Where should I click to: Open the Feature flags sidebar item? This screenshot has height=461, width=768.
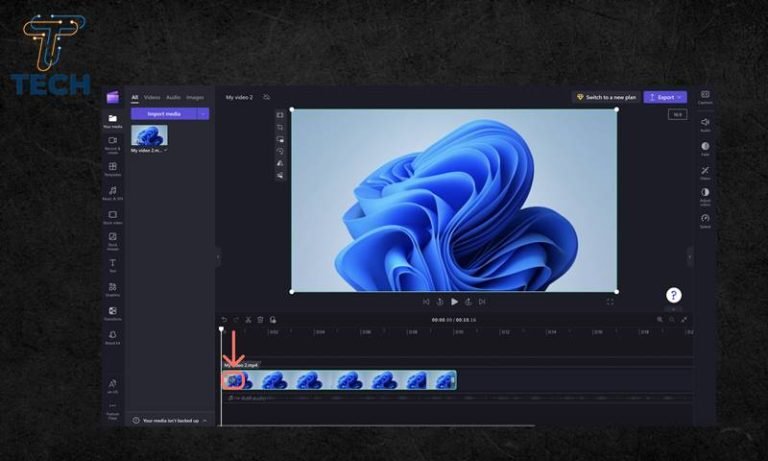pos(113,412)
